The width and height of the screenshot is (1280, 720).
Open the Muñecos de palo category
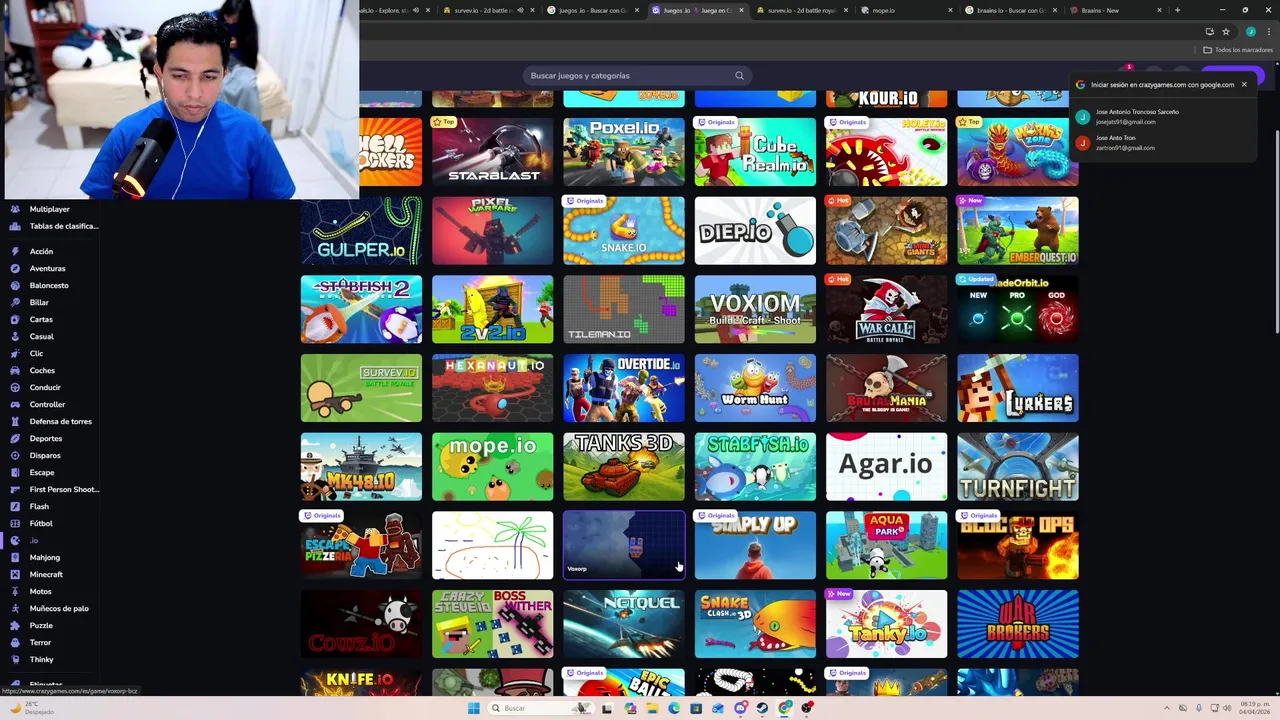click(59, 608)
